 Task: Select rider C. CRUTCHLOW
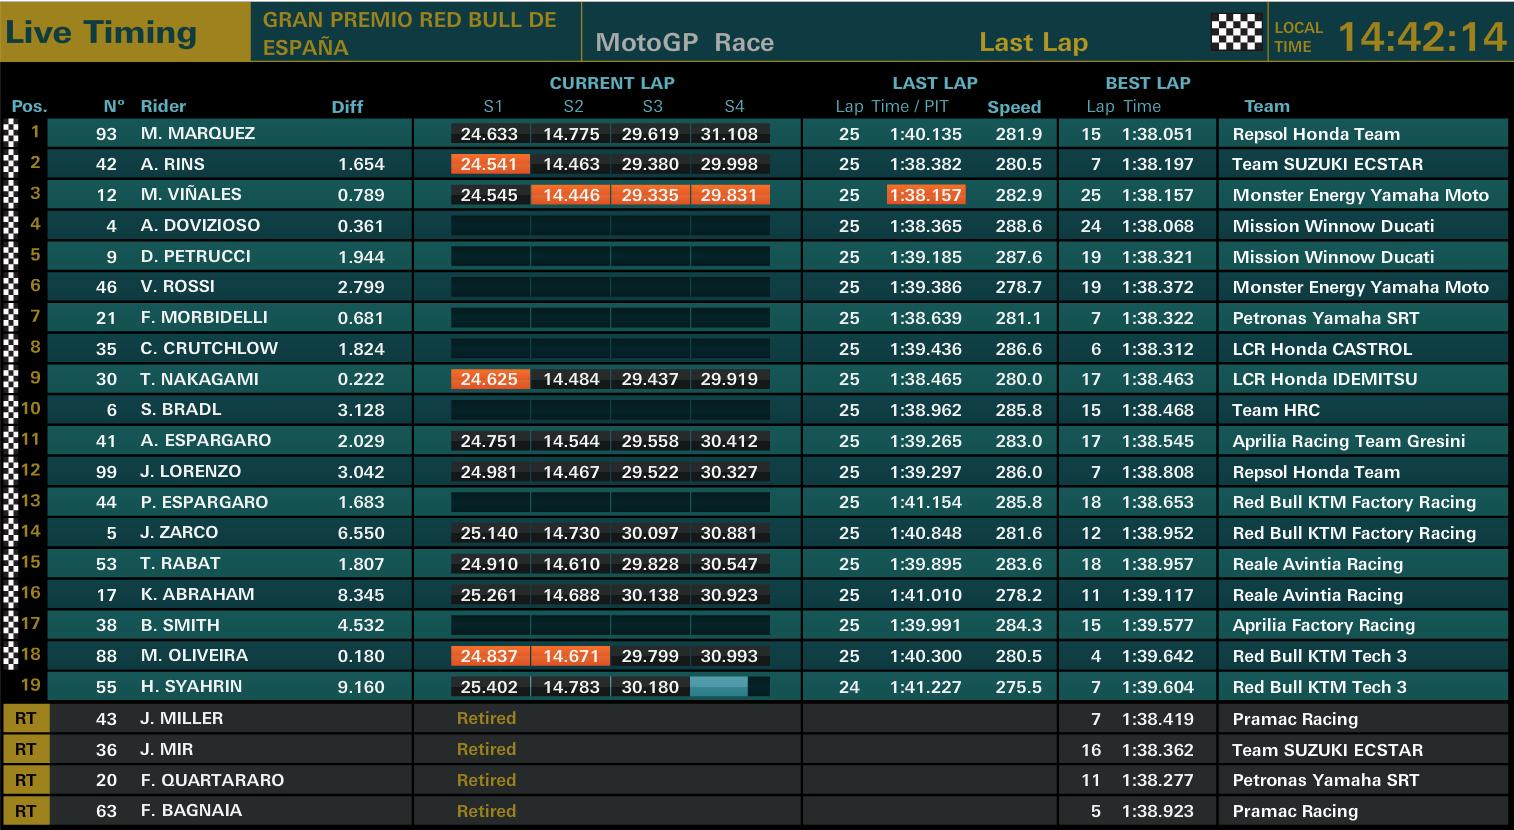209,348
